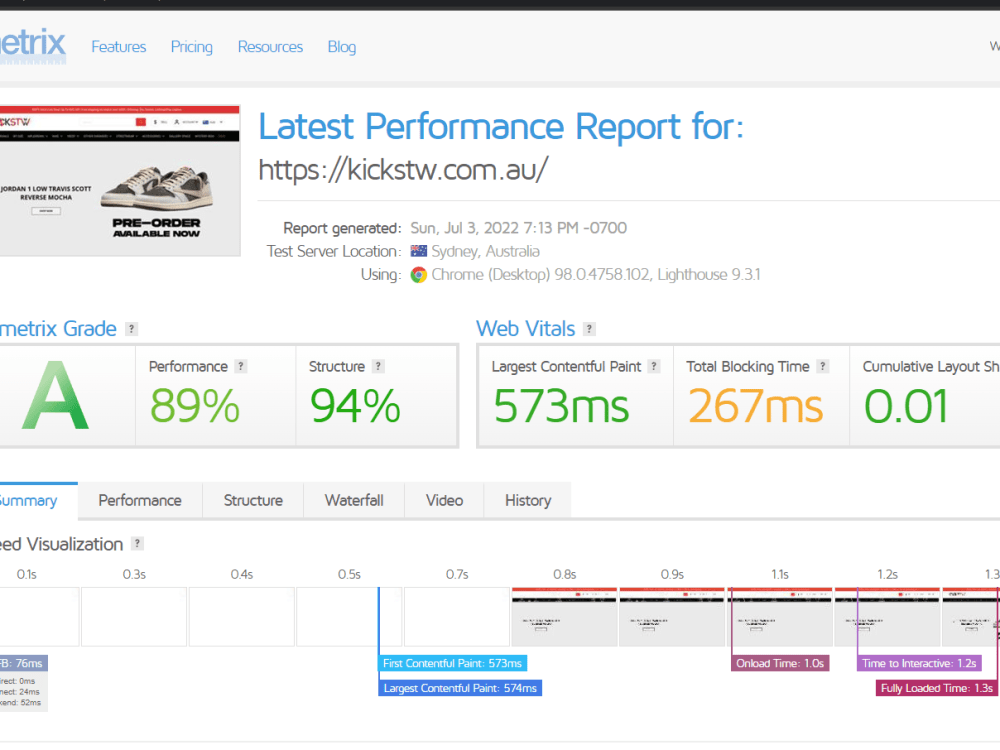Click Largest Contentful Paint 574ms marker
The height and width of the screenshot is (750, 1000).
460,688
